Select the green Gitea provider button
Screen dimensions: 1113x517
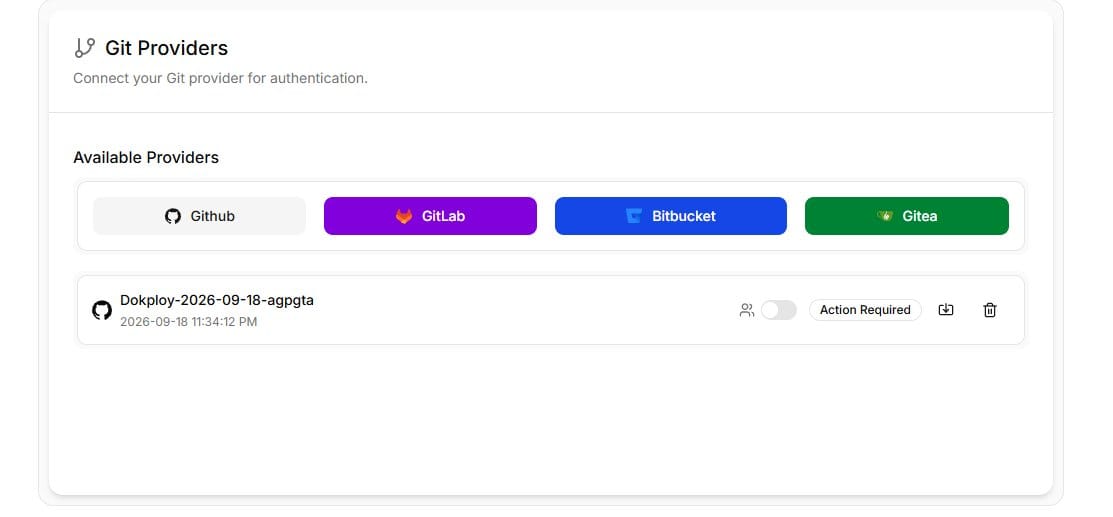pyautogui.click(x=906, y=216)
